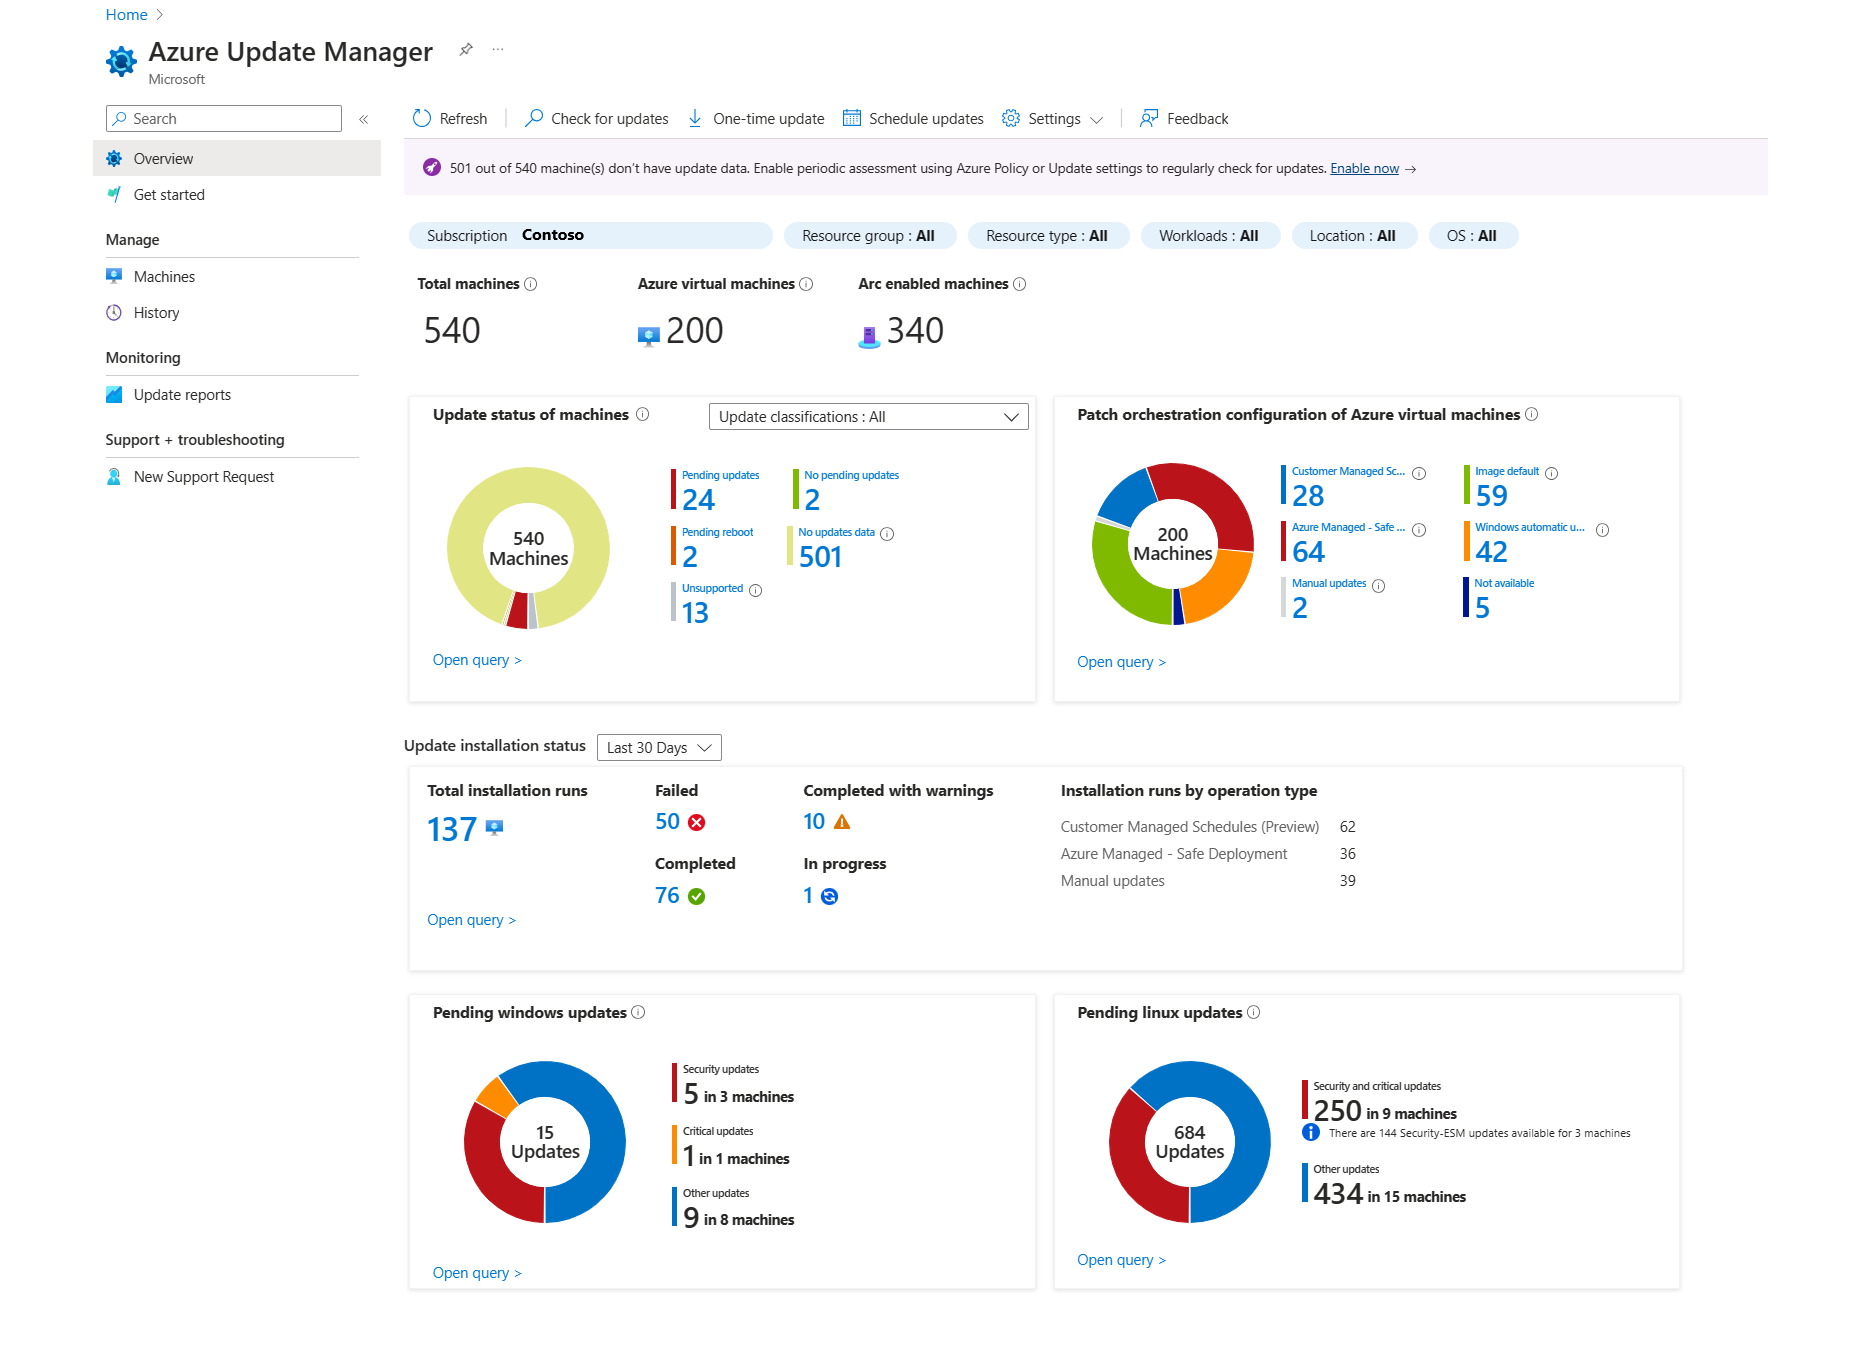The height and width of the screenshot is (1363, 1860).
Task: Click the Failed runs count 50
Action: 667,821
